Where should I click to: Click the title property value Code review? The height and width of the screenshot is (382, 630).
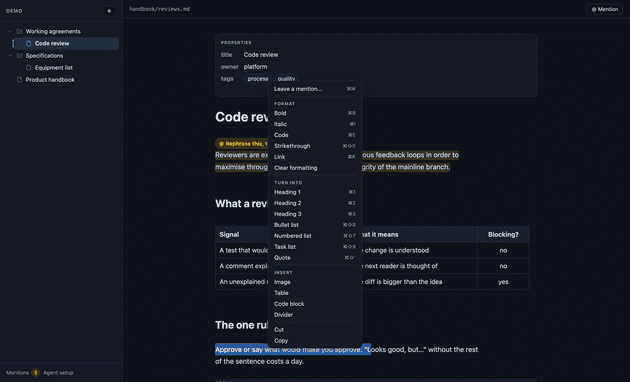coord(261,55)
